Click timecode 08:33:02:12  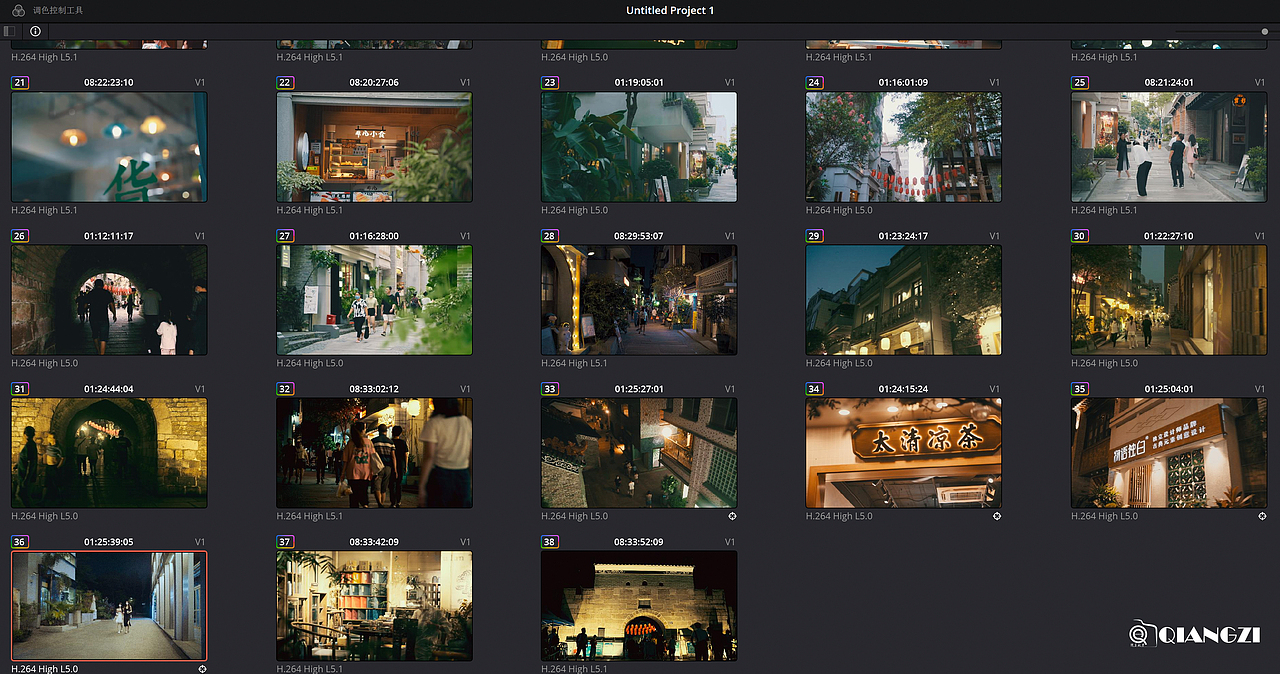(374, 389)
